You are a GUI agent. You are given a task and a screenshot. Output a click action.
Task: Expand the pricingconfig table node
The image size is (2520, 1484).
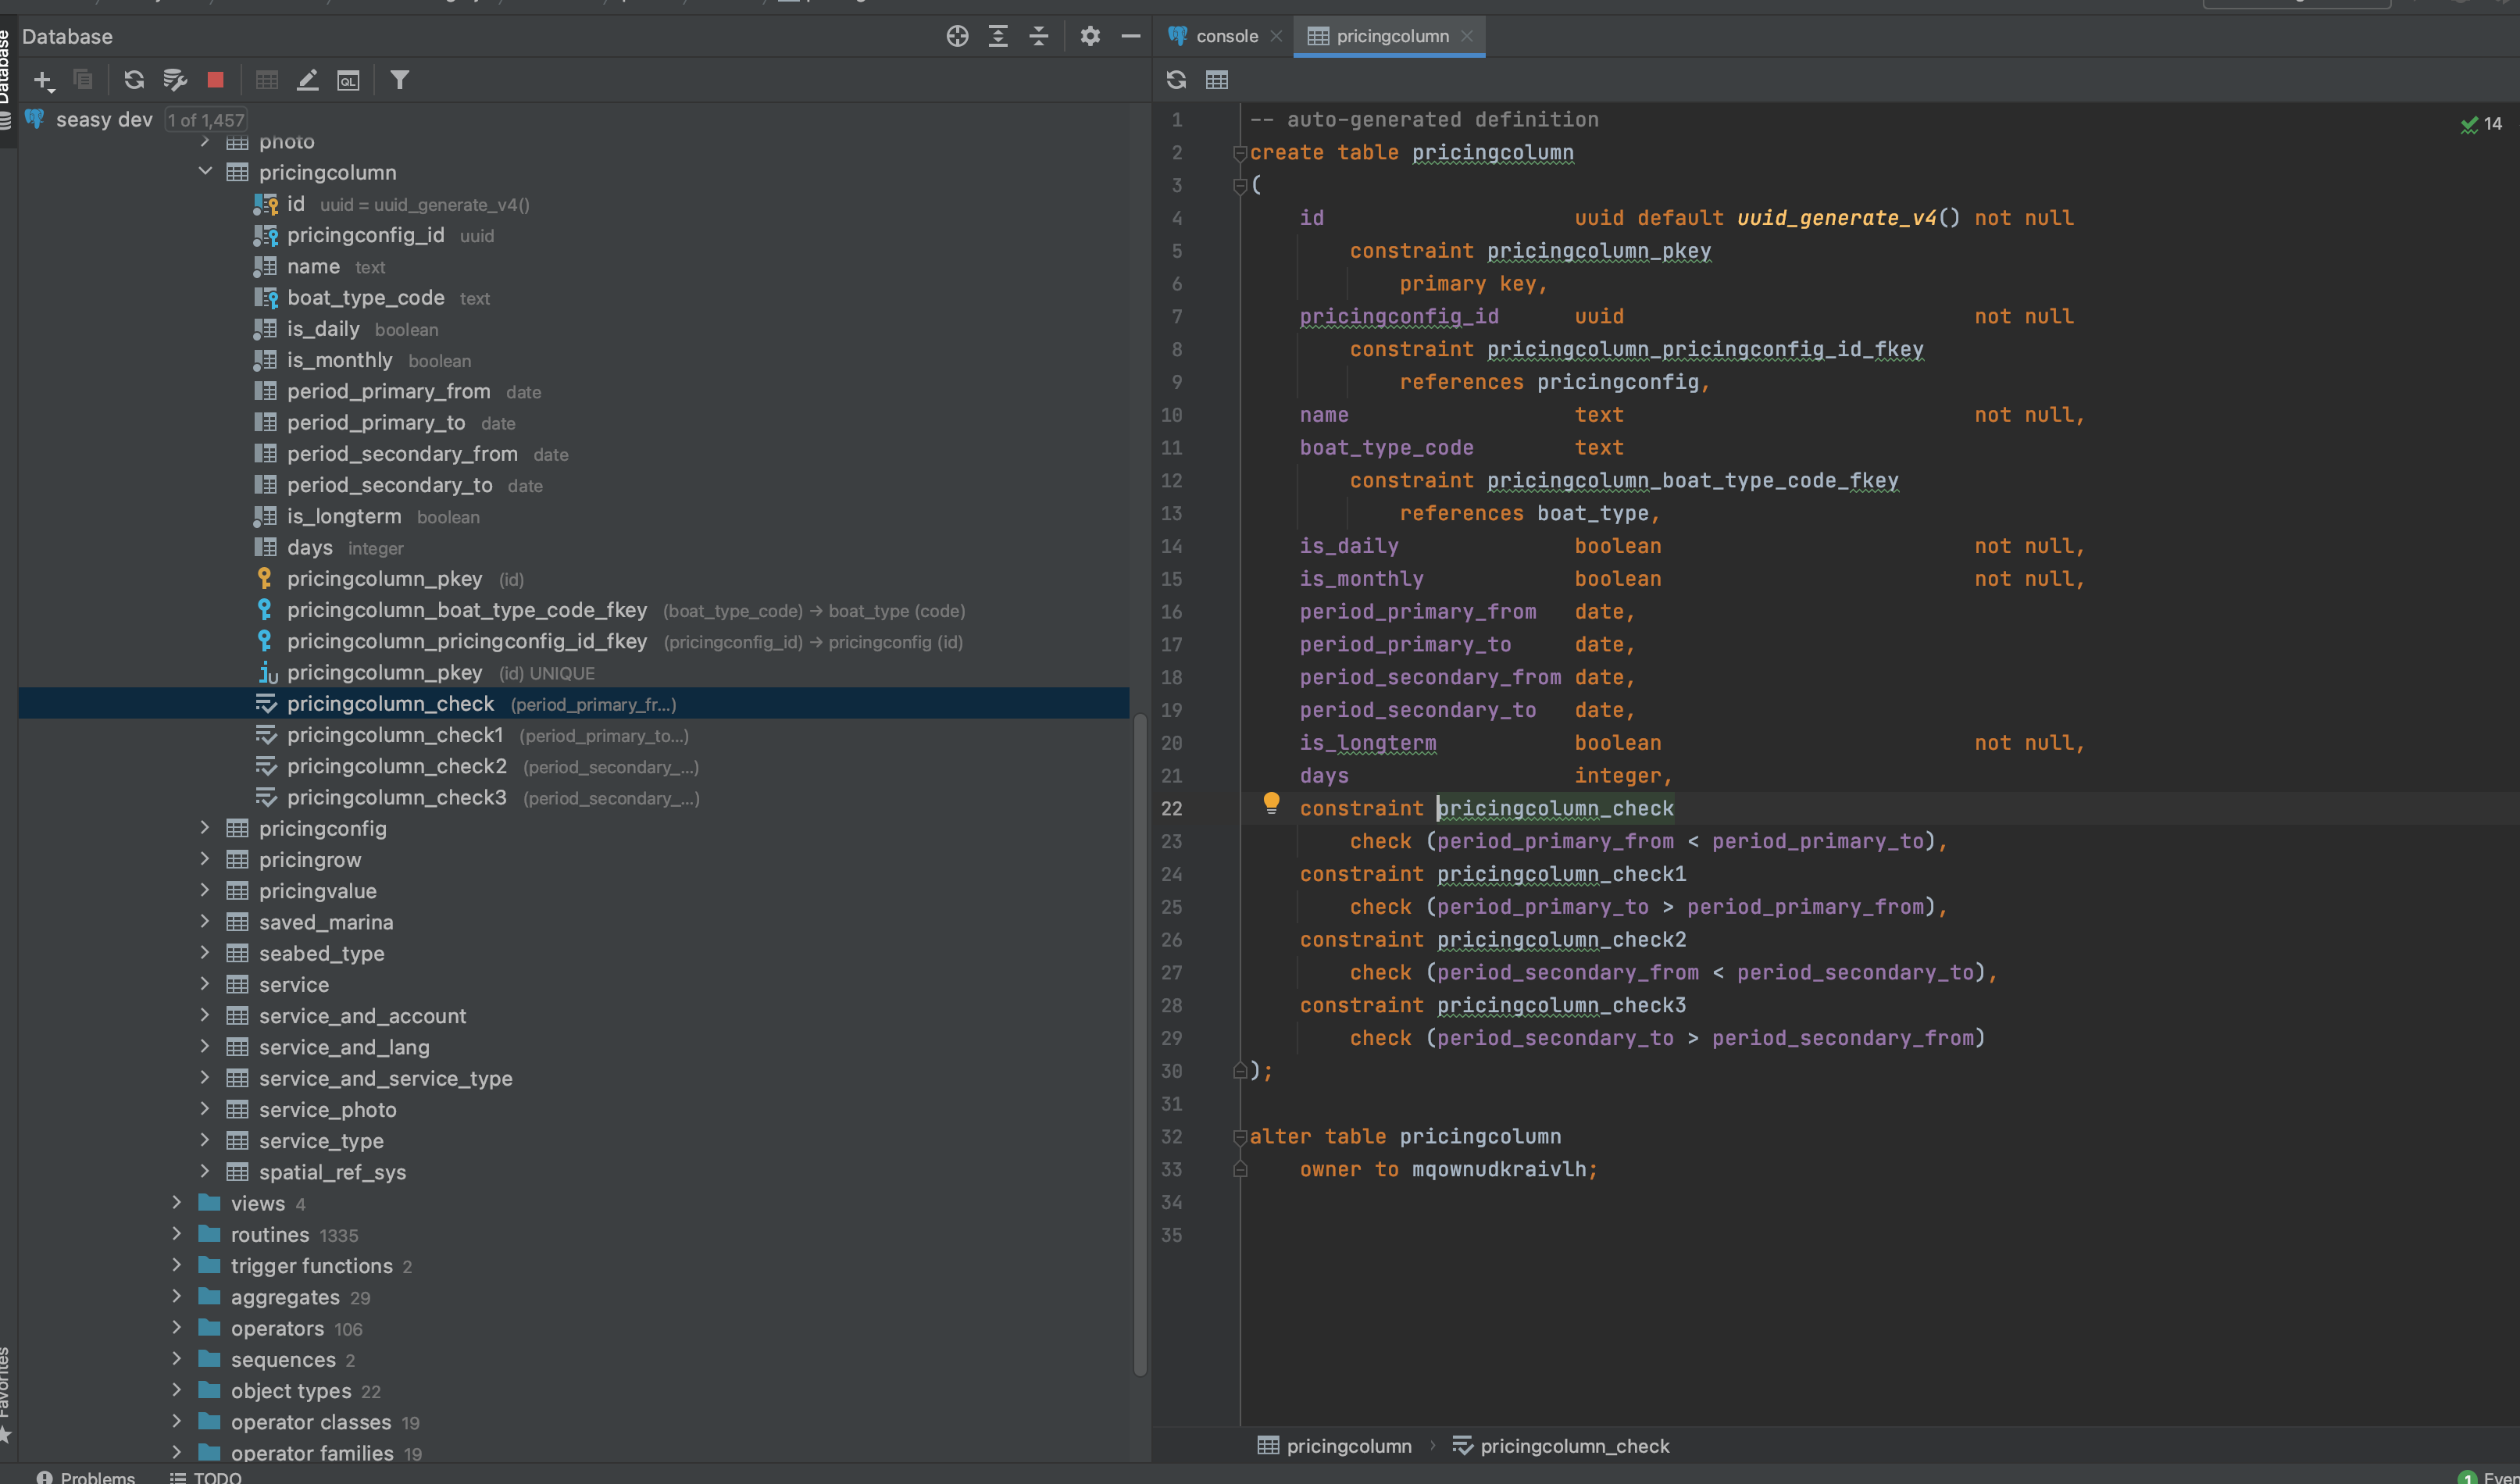(206, 828)
